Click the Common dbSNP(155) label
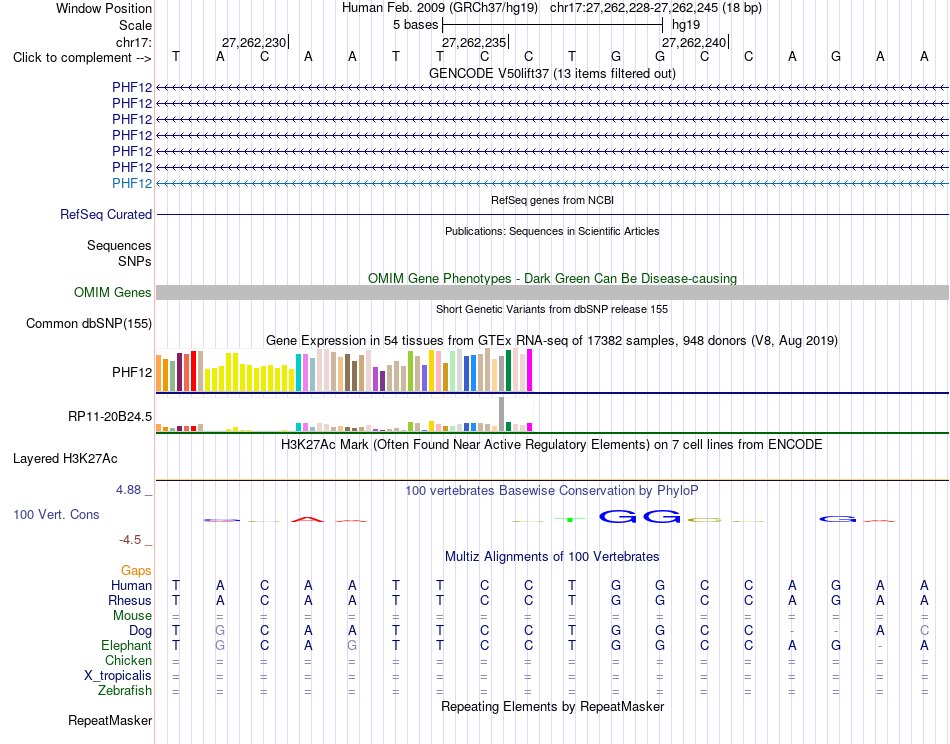This screenshot has width=950, height=744. 89,324
